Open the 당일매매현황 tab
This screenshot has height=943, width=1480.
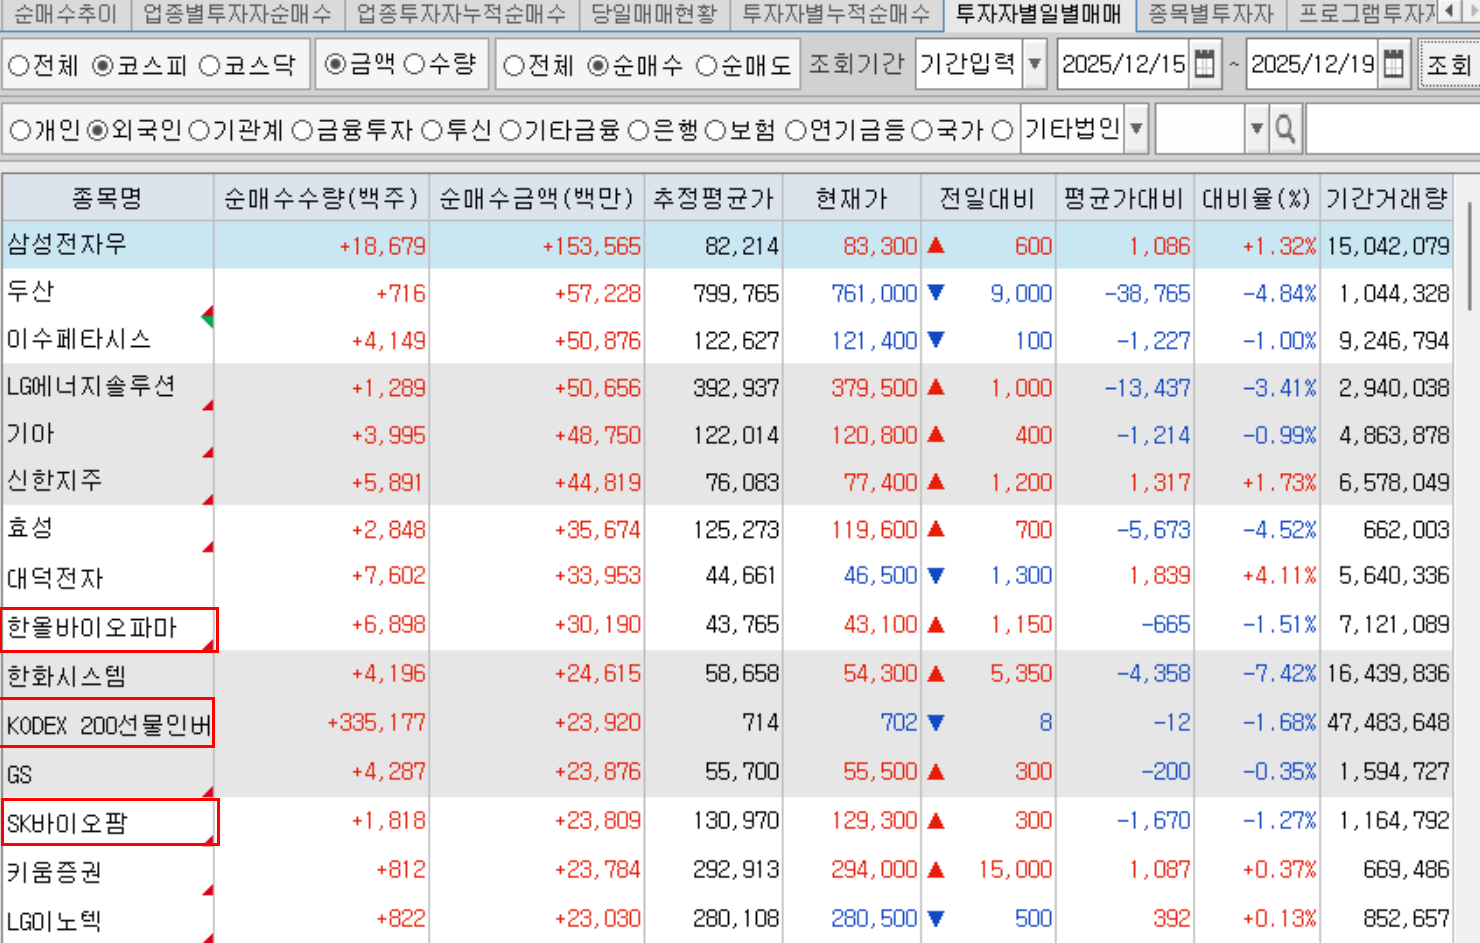point(654,14)
